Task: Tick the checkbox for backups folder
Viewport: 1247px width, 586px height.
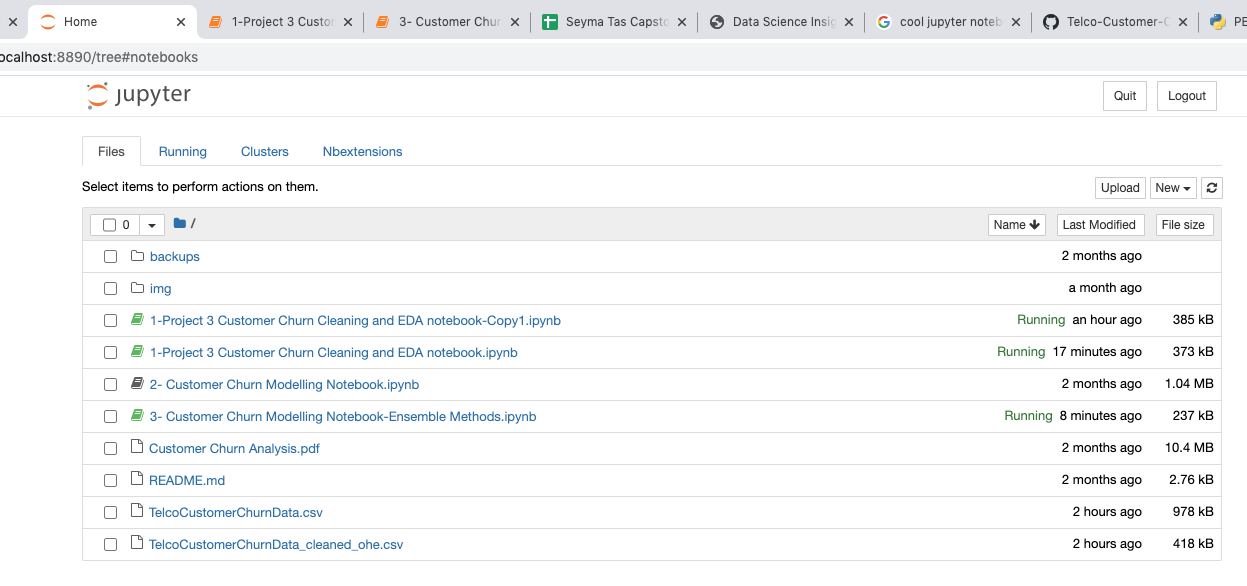Action: (111, 257)
